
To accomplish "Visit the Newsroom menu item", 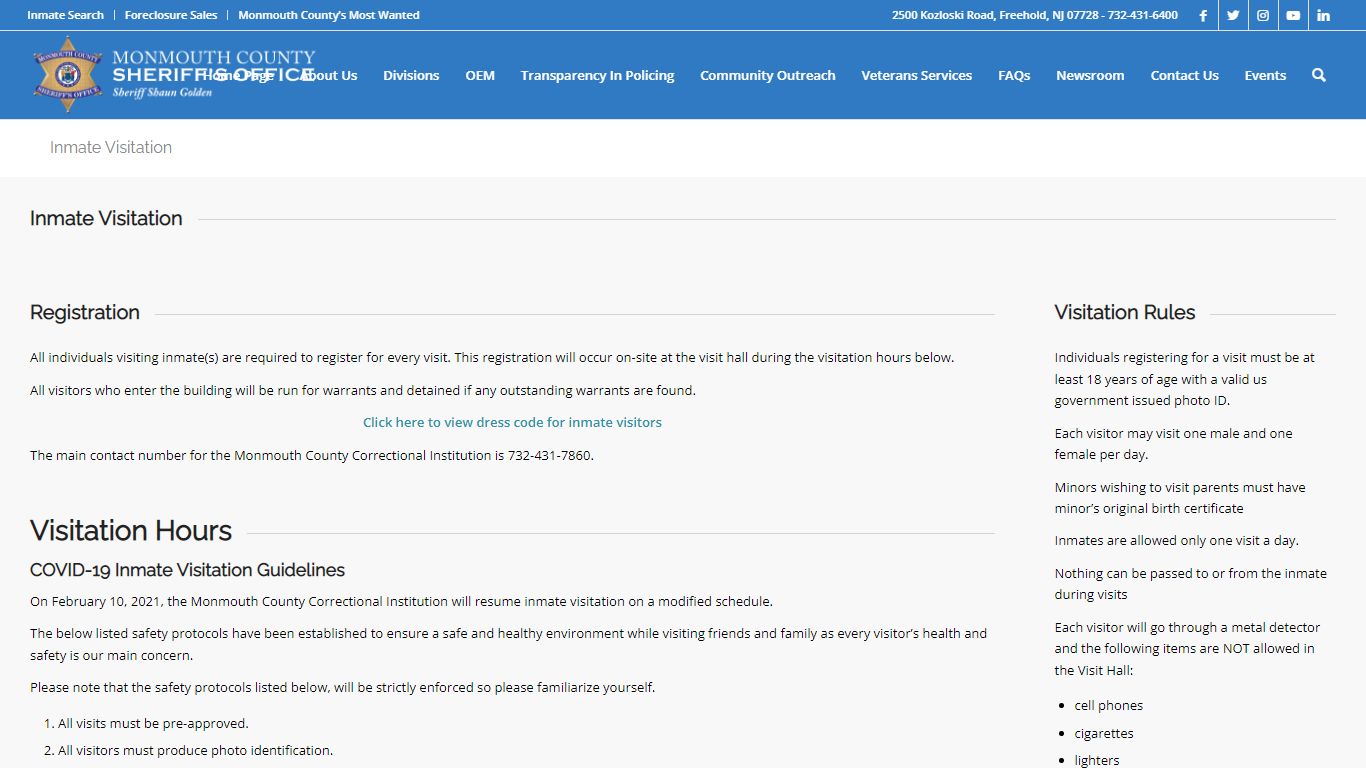I will pyautogui.click(x=1090, y=75).
